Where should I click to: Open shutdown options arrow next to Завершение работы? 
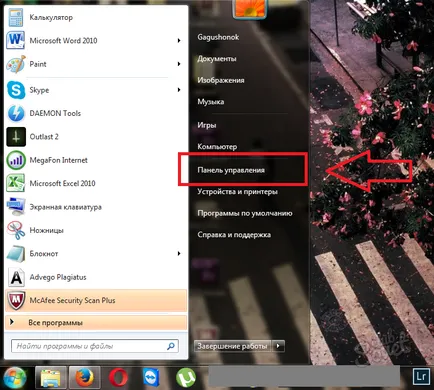pyautogui.click(x=278, y=346)
